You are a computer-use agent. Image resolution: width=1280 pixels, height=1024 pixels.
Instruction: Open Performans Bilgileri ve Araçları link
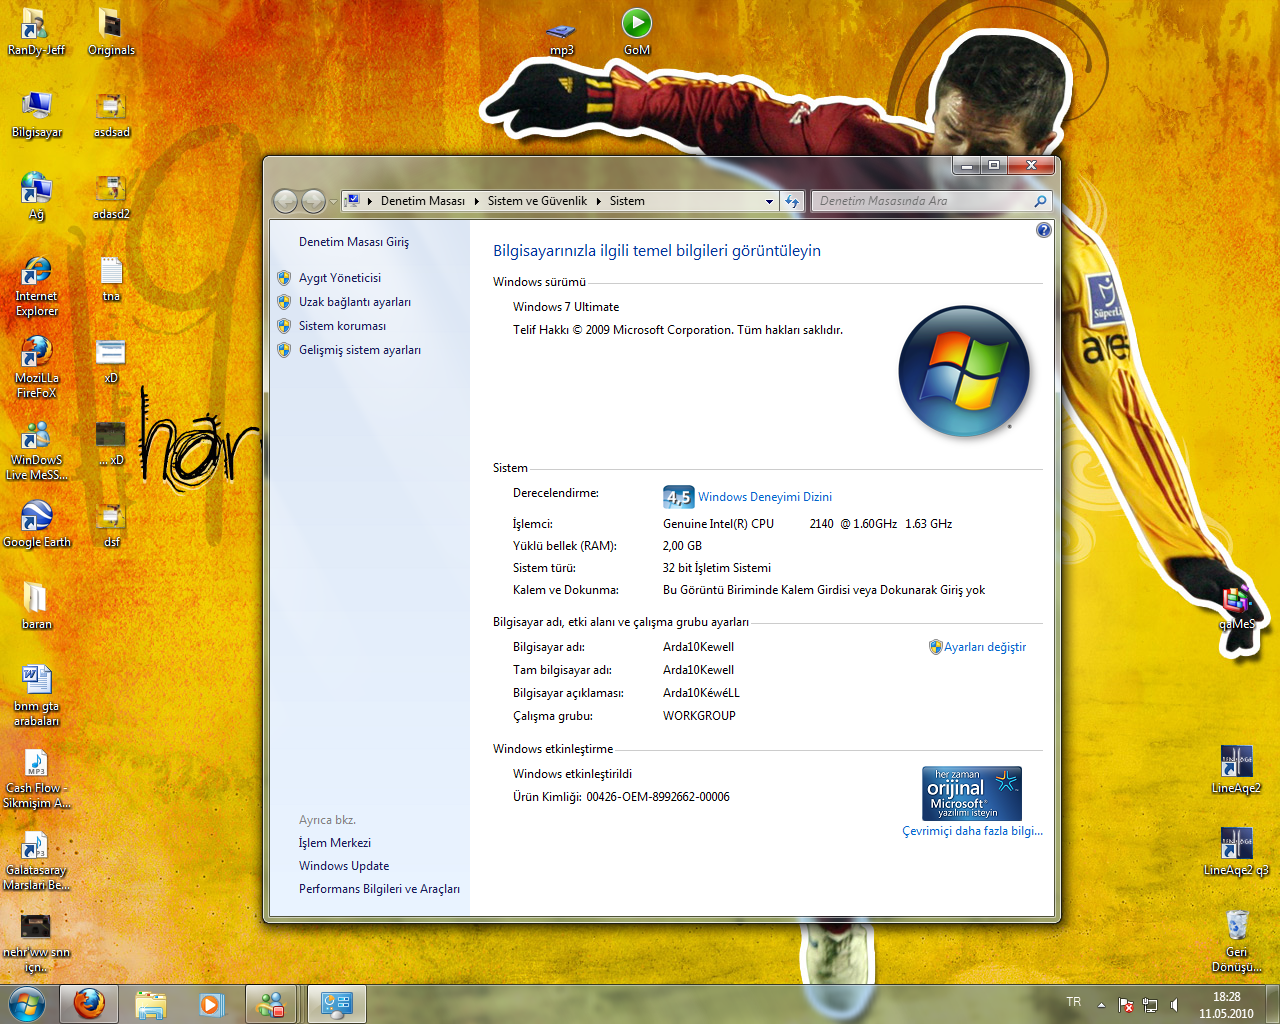point(379,889)
